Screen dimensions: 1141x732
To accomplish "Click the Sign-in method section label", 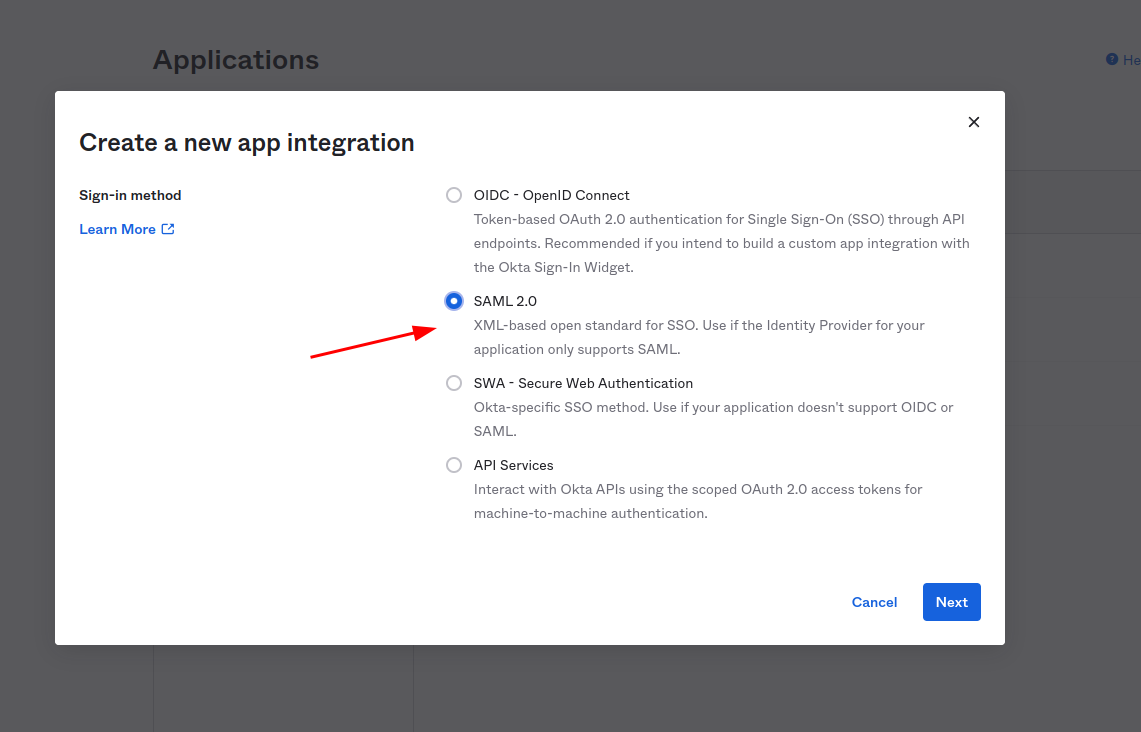I will [x=130, y=195].
